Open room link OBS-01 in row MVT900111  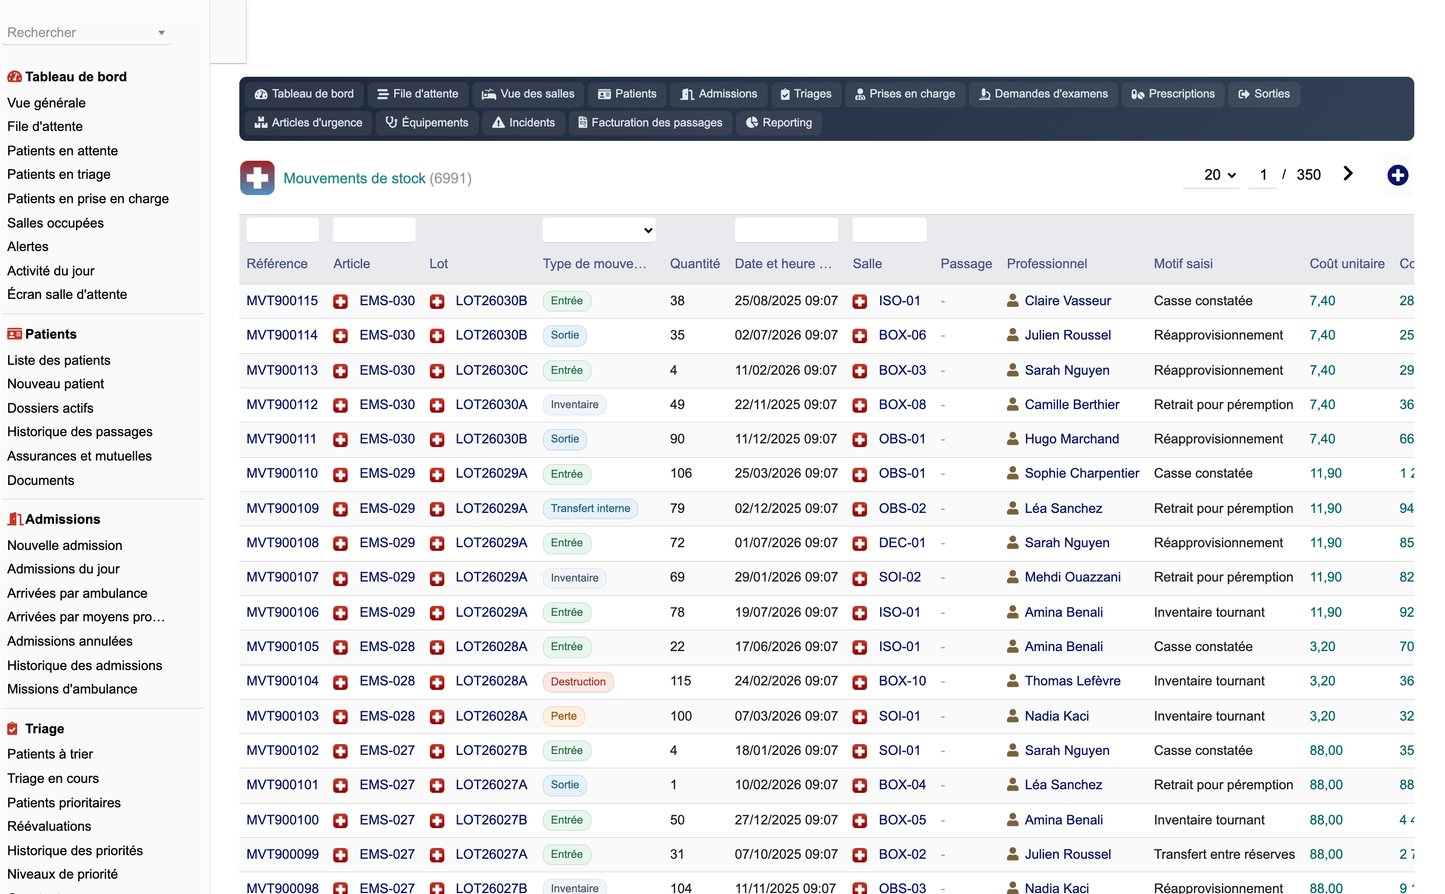pyautogui.click(x=902, y=439)
